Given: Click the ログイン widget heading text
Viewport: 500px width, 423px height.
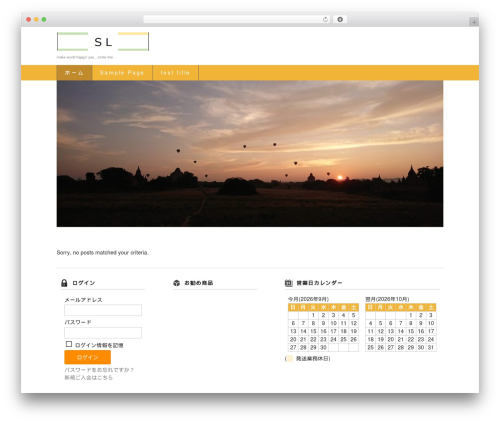Looking at the screenshot, I should point(84,283).
